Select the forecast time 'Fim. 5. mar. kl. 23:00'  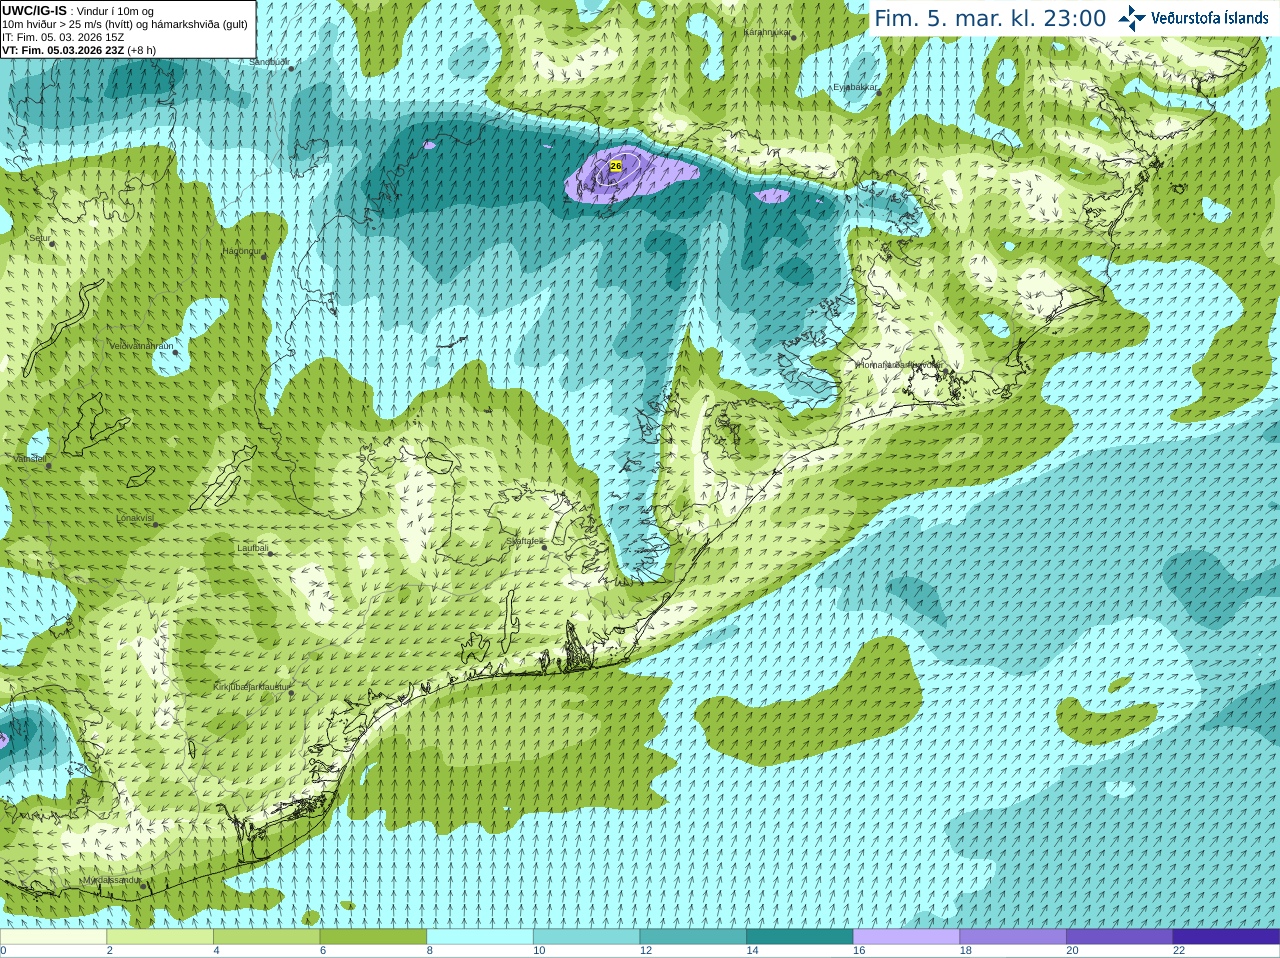coord(990,18)
